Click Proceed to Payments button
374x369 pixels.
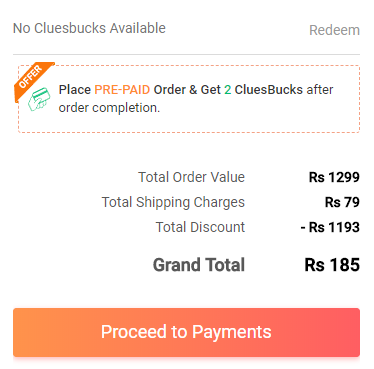coord(186,332)
